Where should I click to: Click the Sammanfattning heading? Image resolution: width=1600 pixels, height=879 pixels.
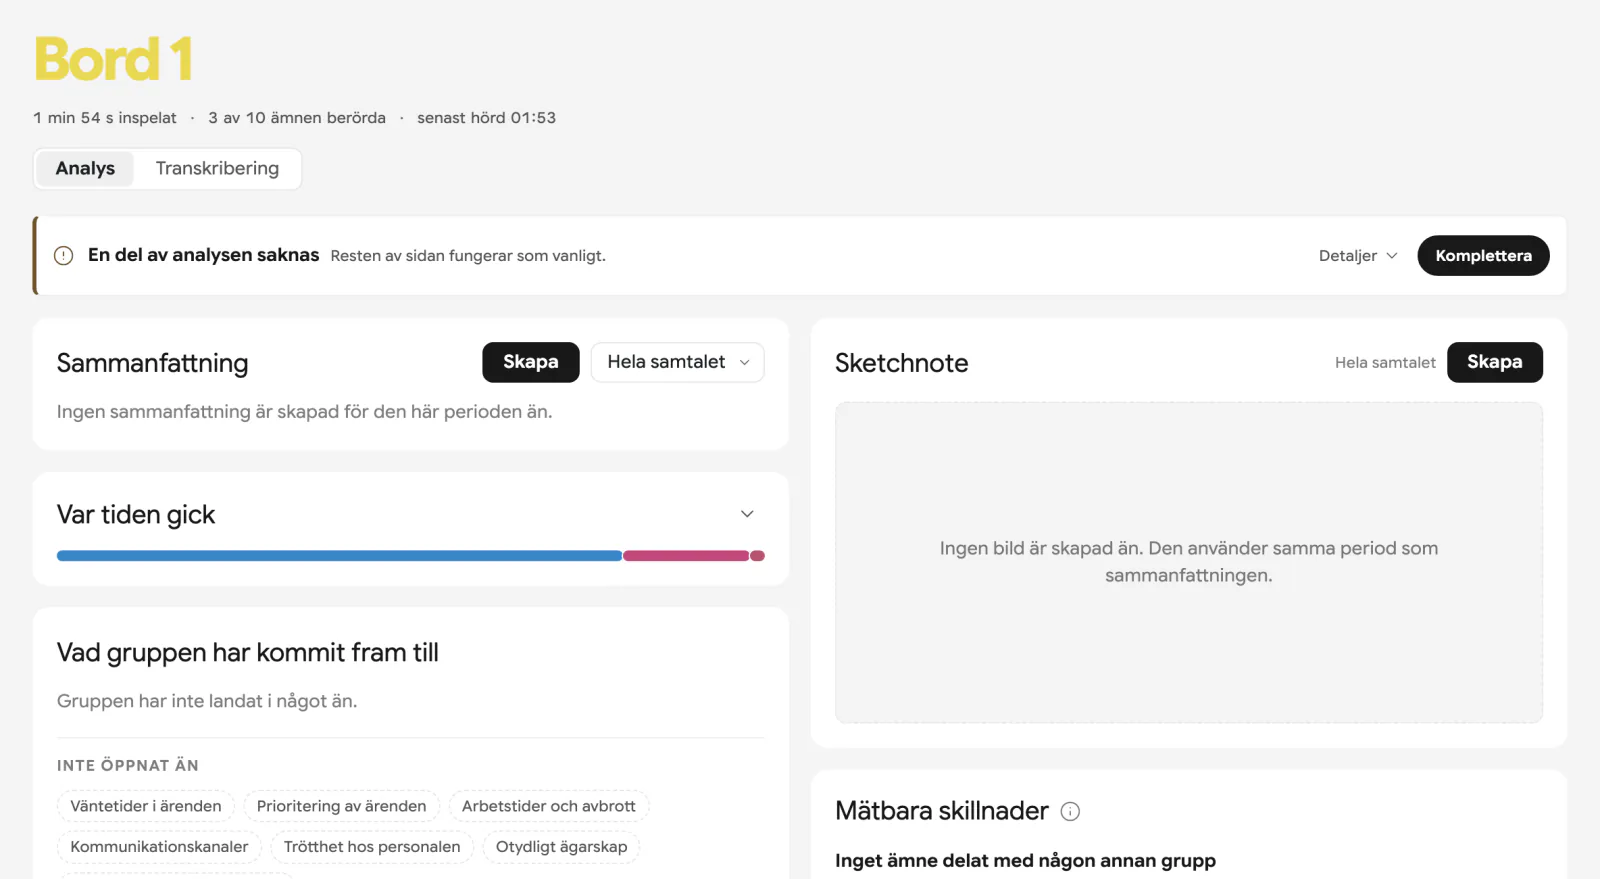pos(152,363)
